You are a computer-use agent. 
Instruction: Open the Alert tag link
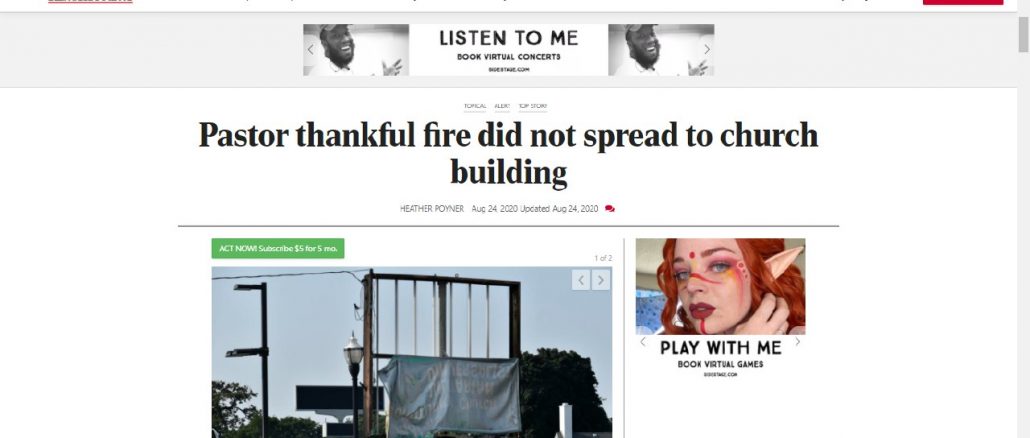502,106
